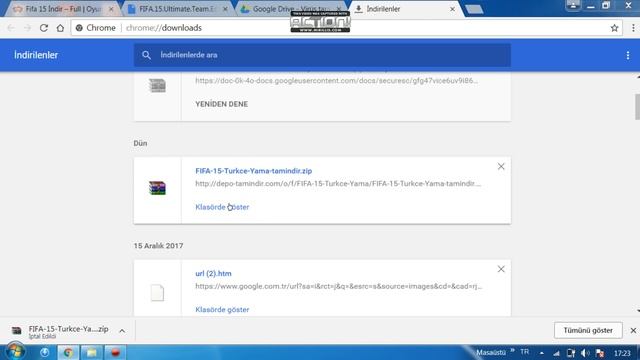The image size is (640, 360).
Task: Click the scrollbar down arrow
Action: (x=638, y=311)
